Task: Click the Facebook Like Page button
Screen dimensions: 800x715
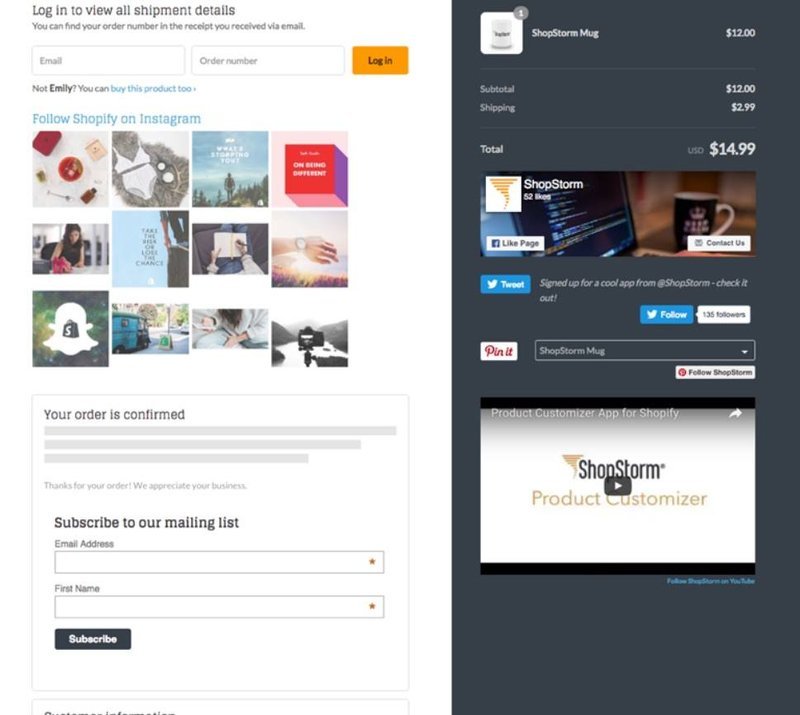Action: [x=515, y=243]
